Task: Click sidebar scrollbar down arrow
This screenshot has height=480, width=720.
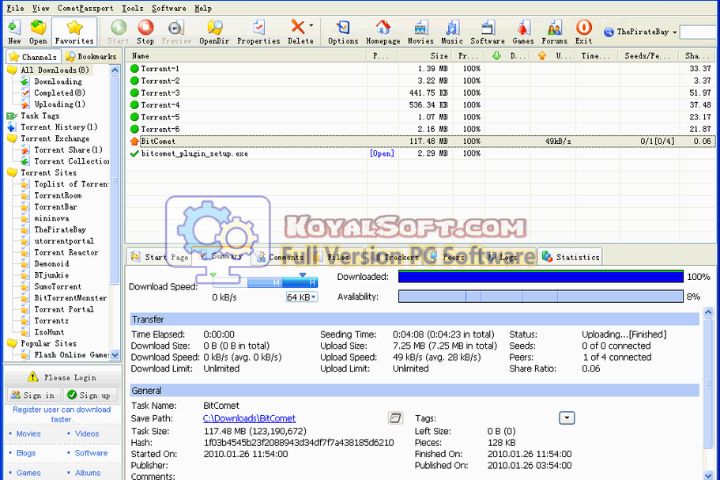Action: pyautogui.click(x=115, y=355)
